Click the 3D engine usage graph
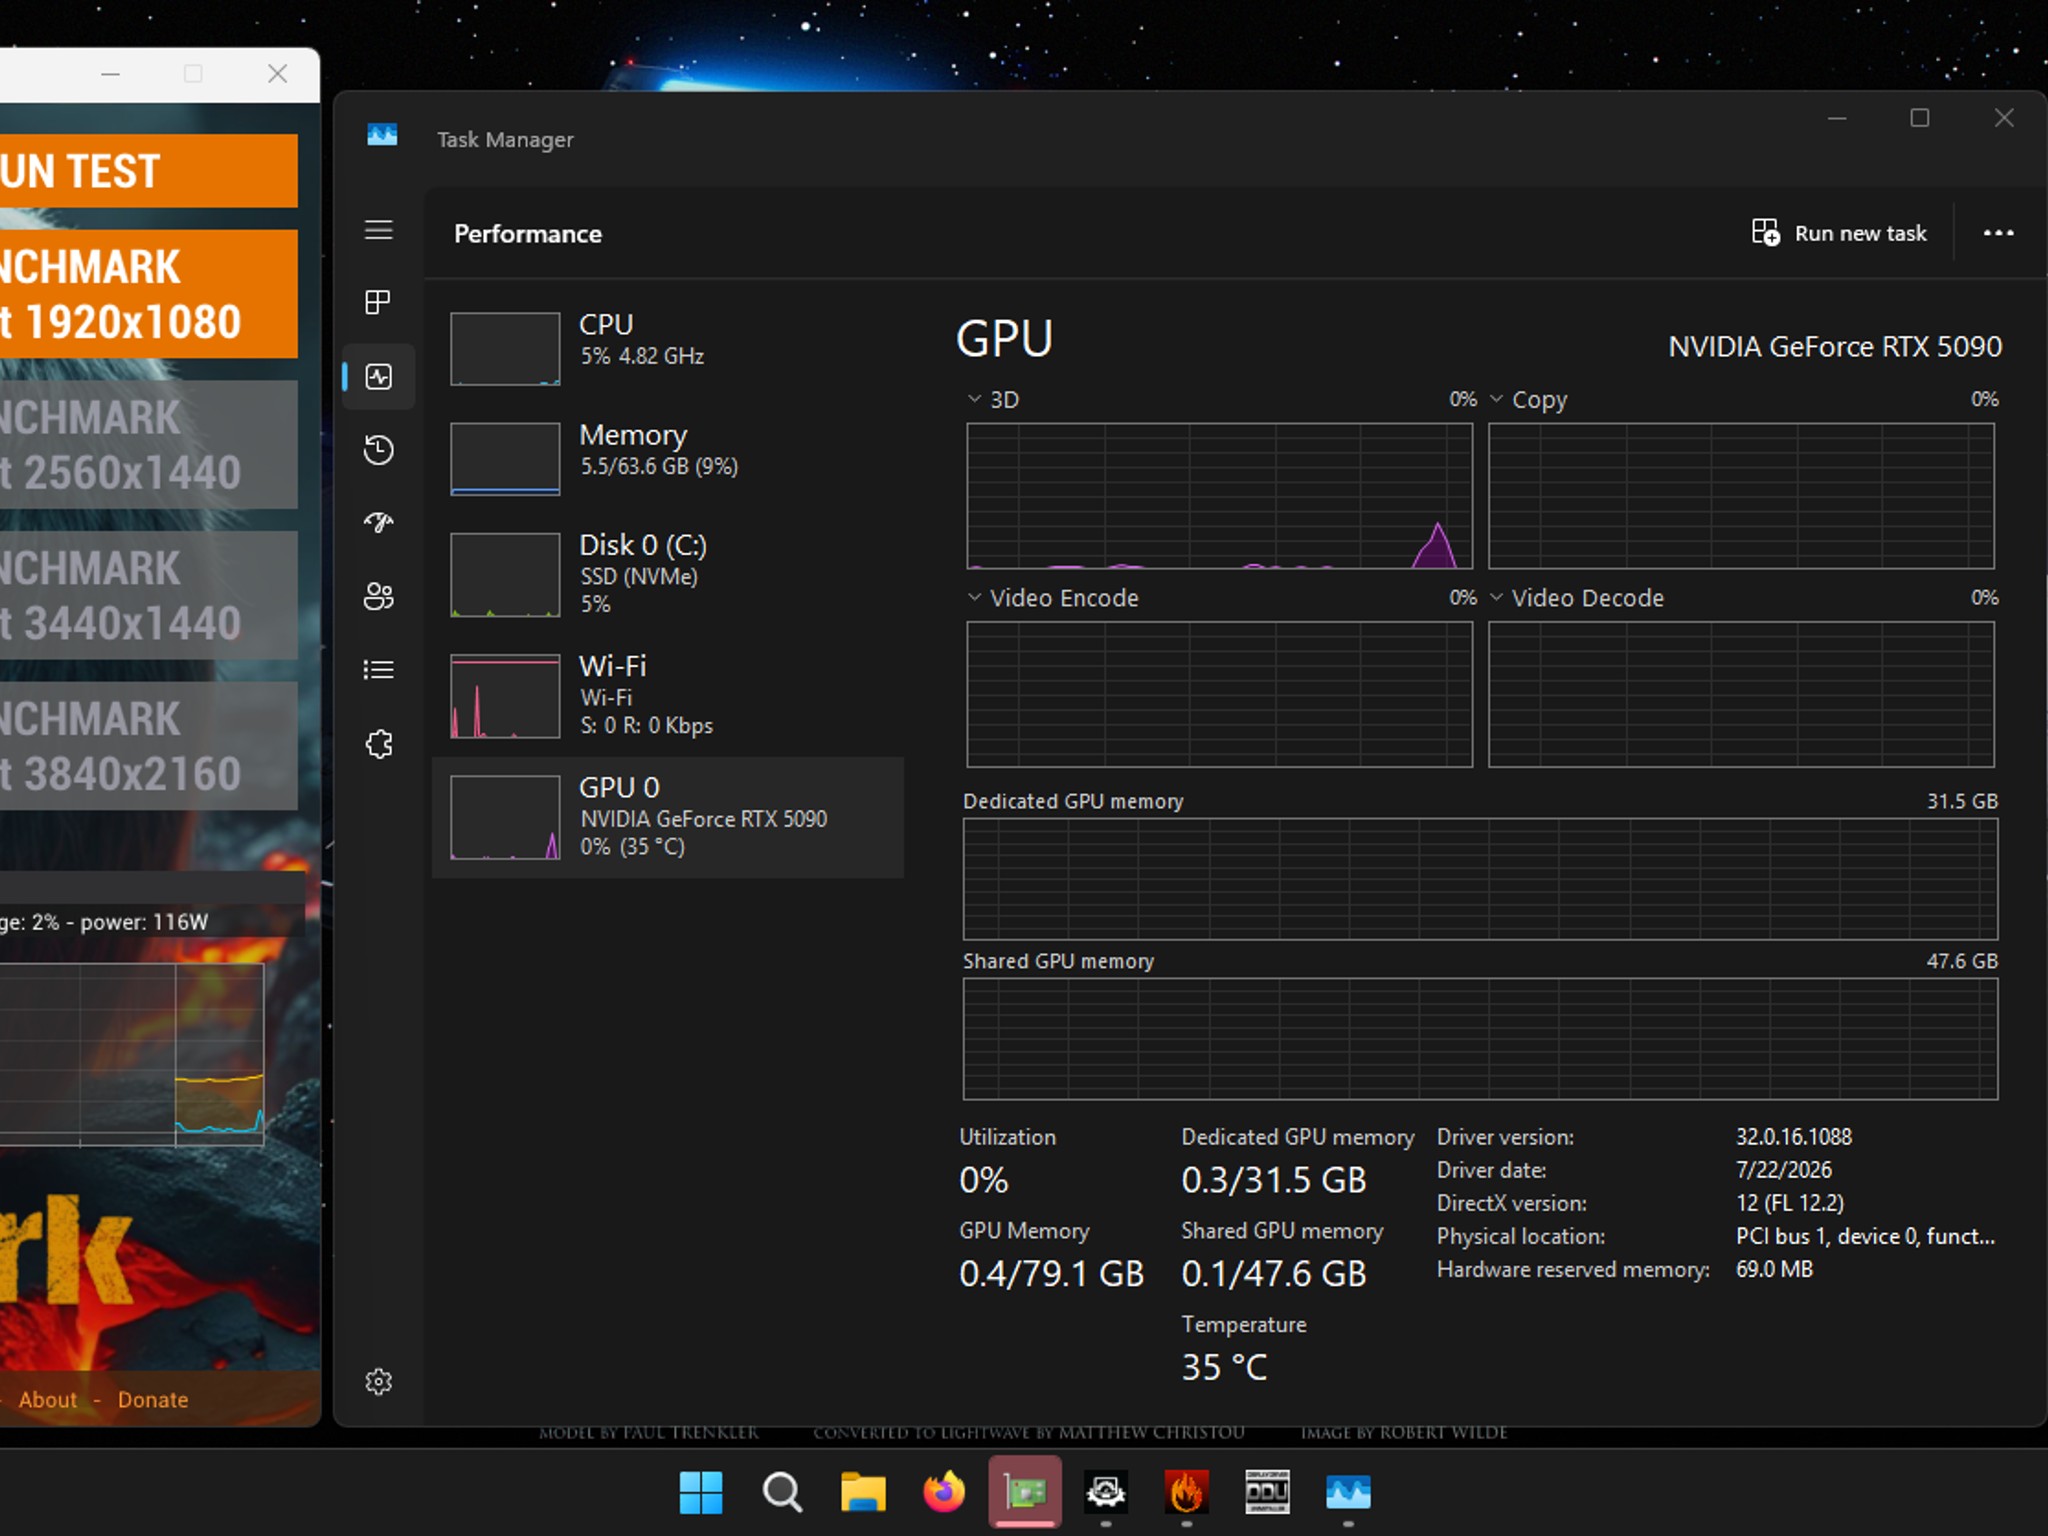 1219,496
